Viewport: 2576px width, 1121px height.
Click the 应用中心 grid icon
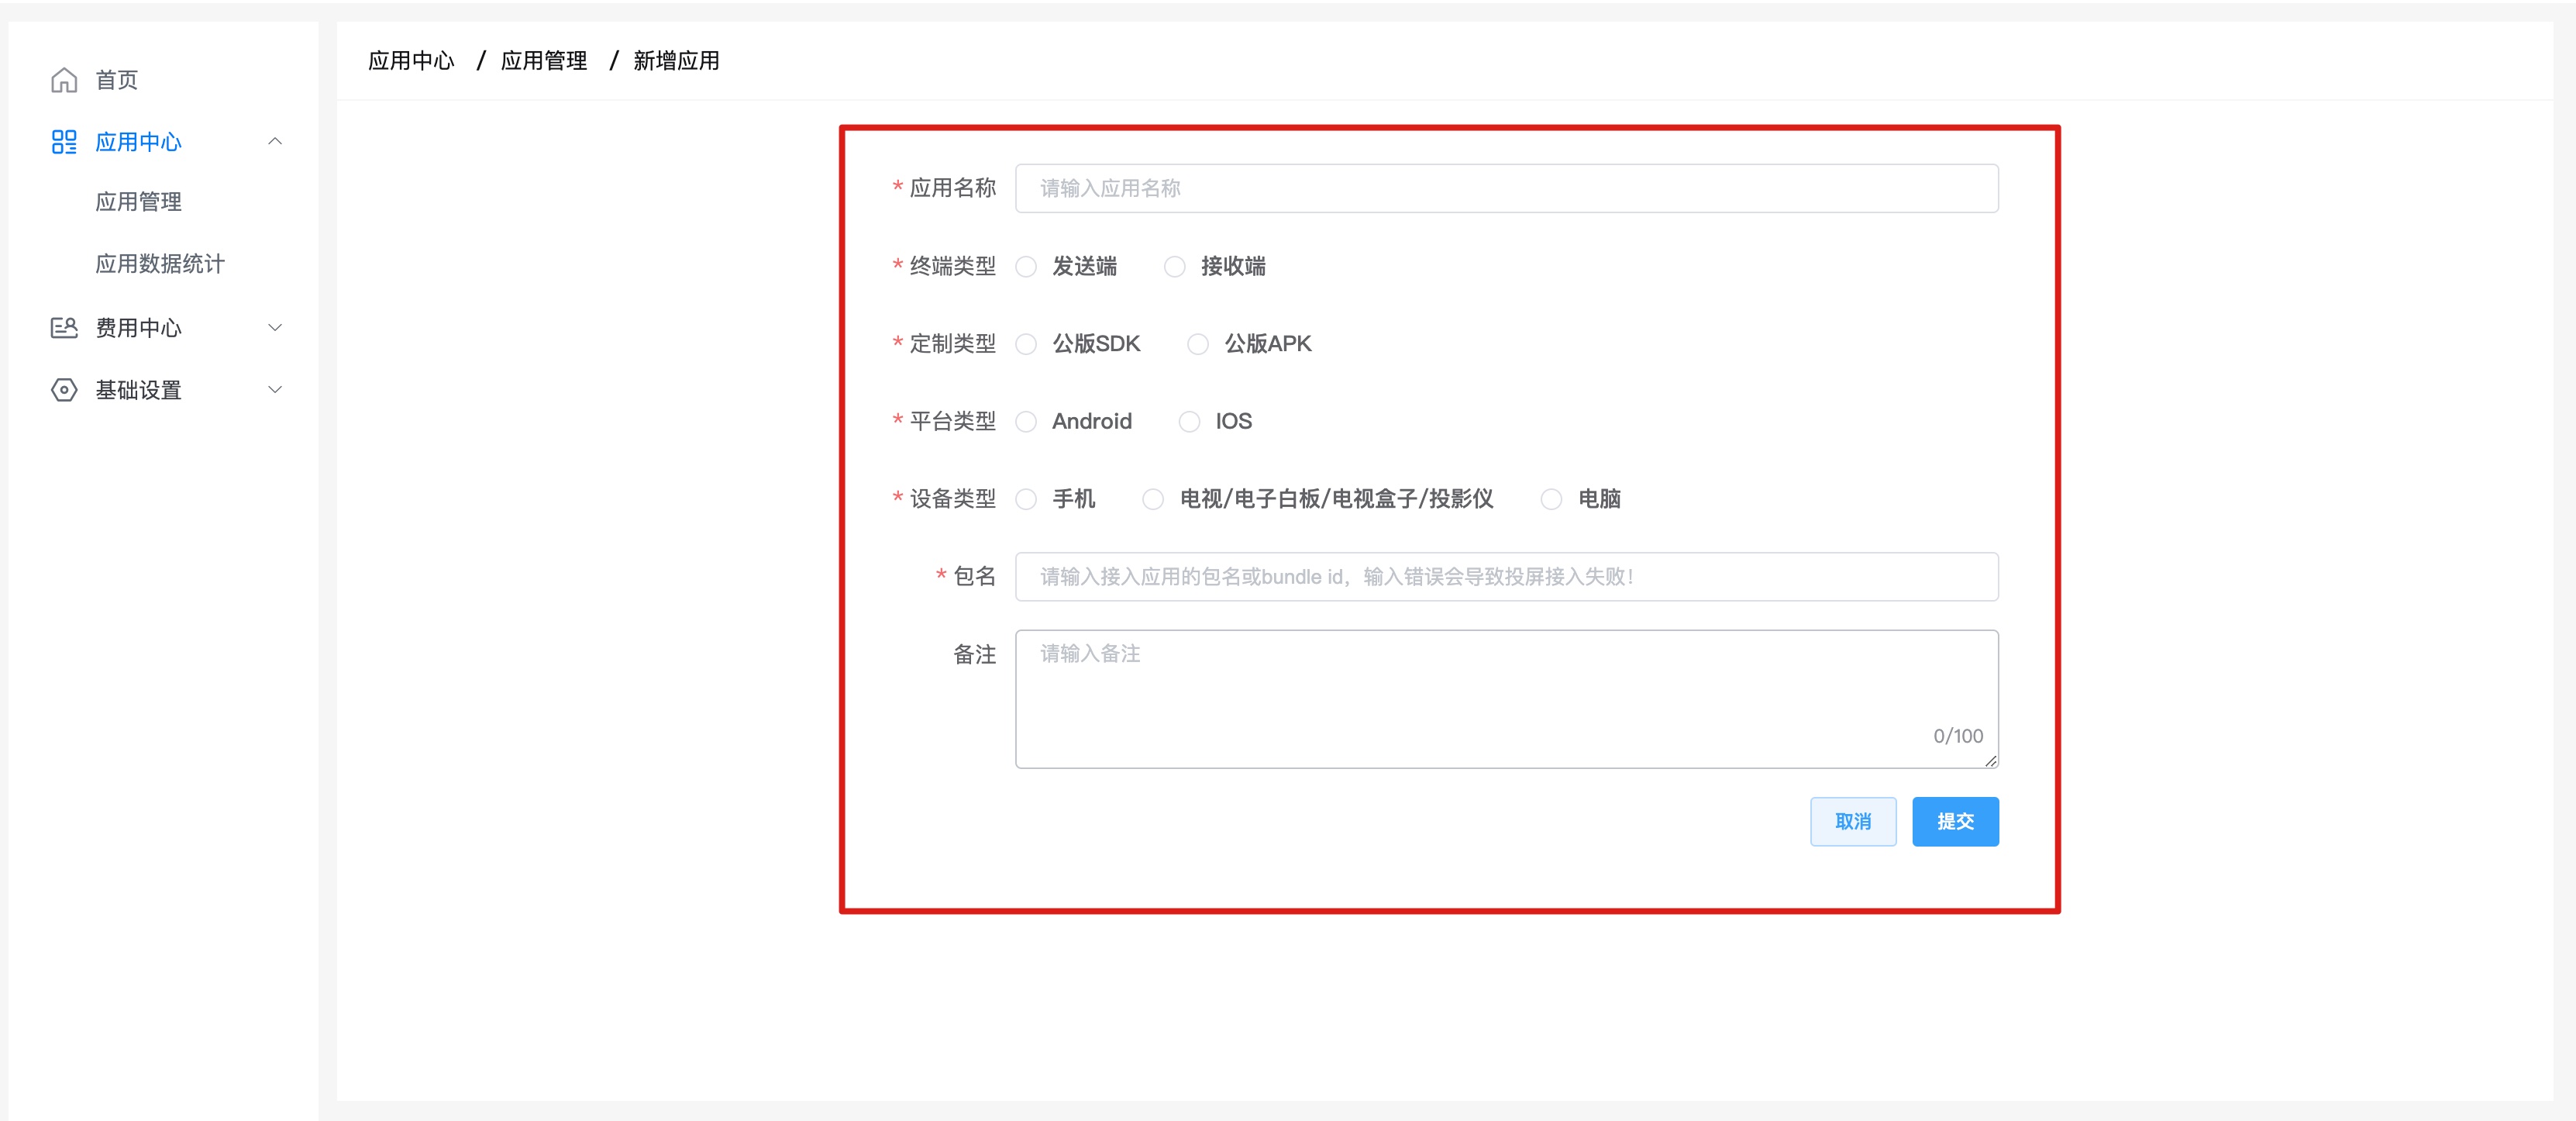[64, 142]
